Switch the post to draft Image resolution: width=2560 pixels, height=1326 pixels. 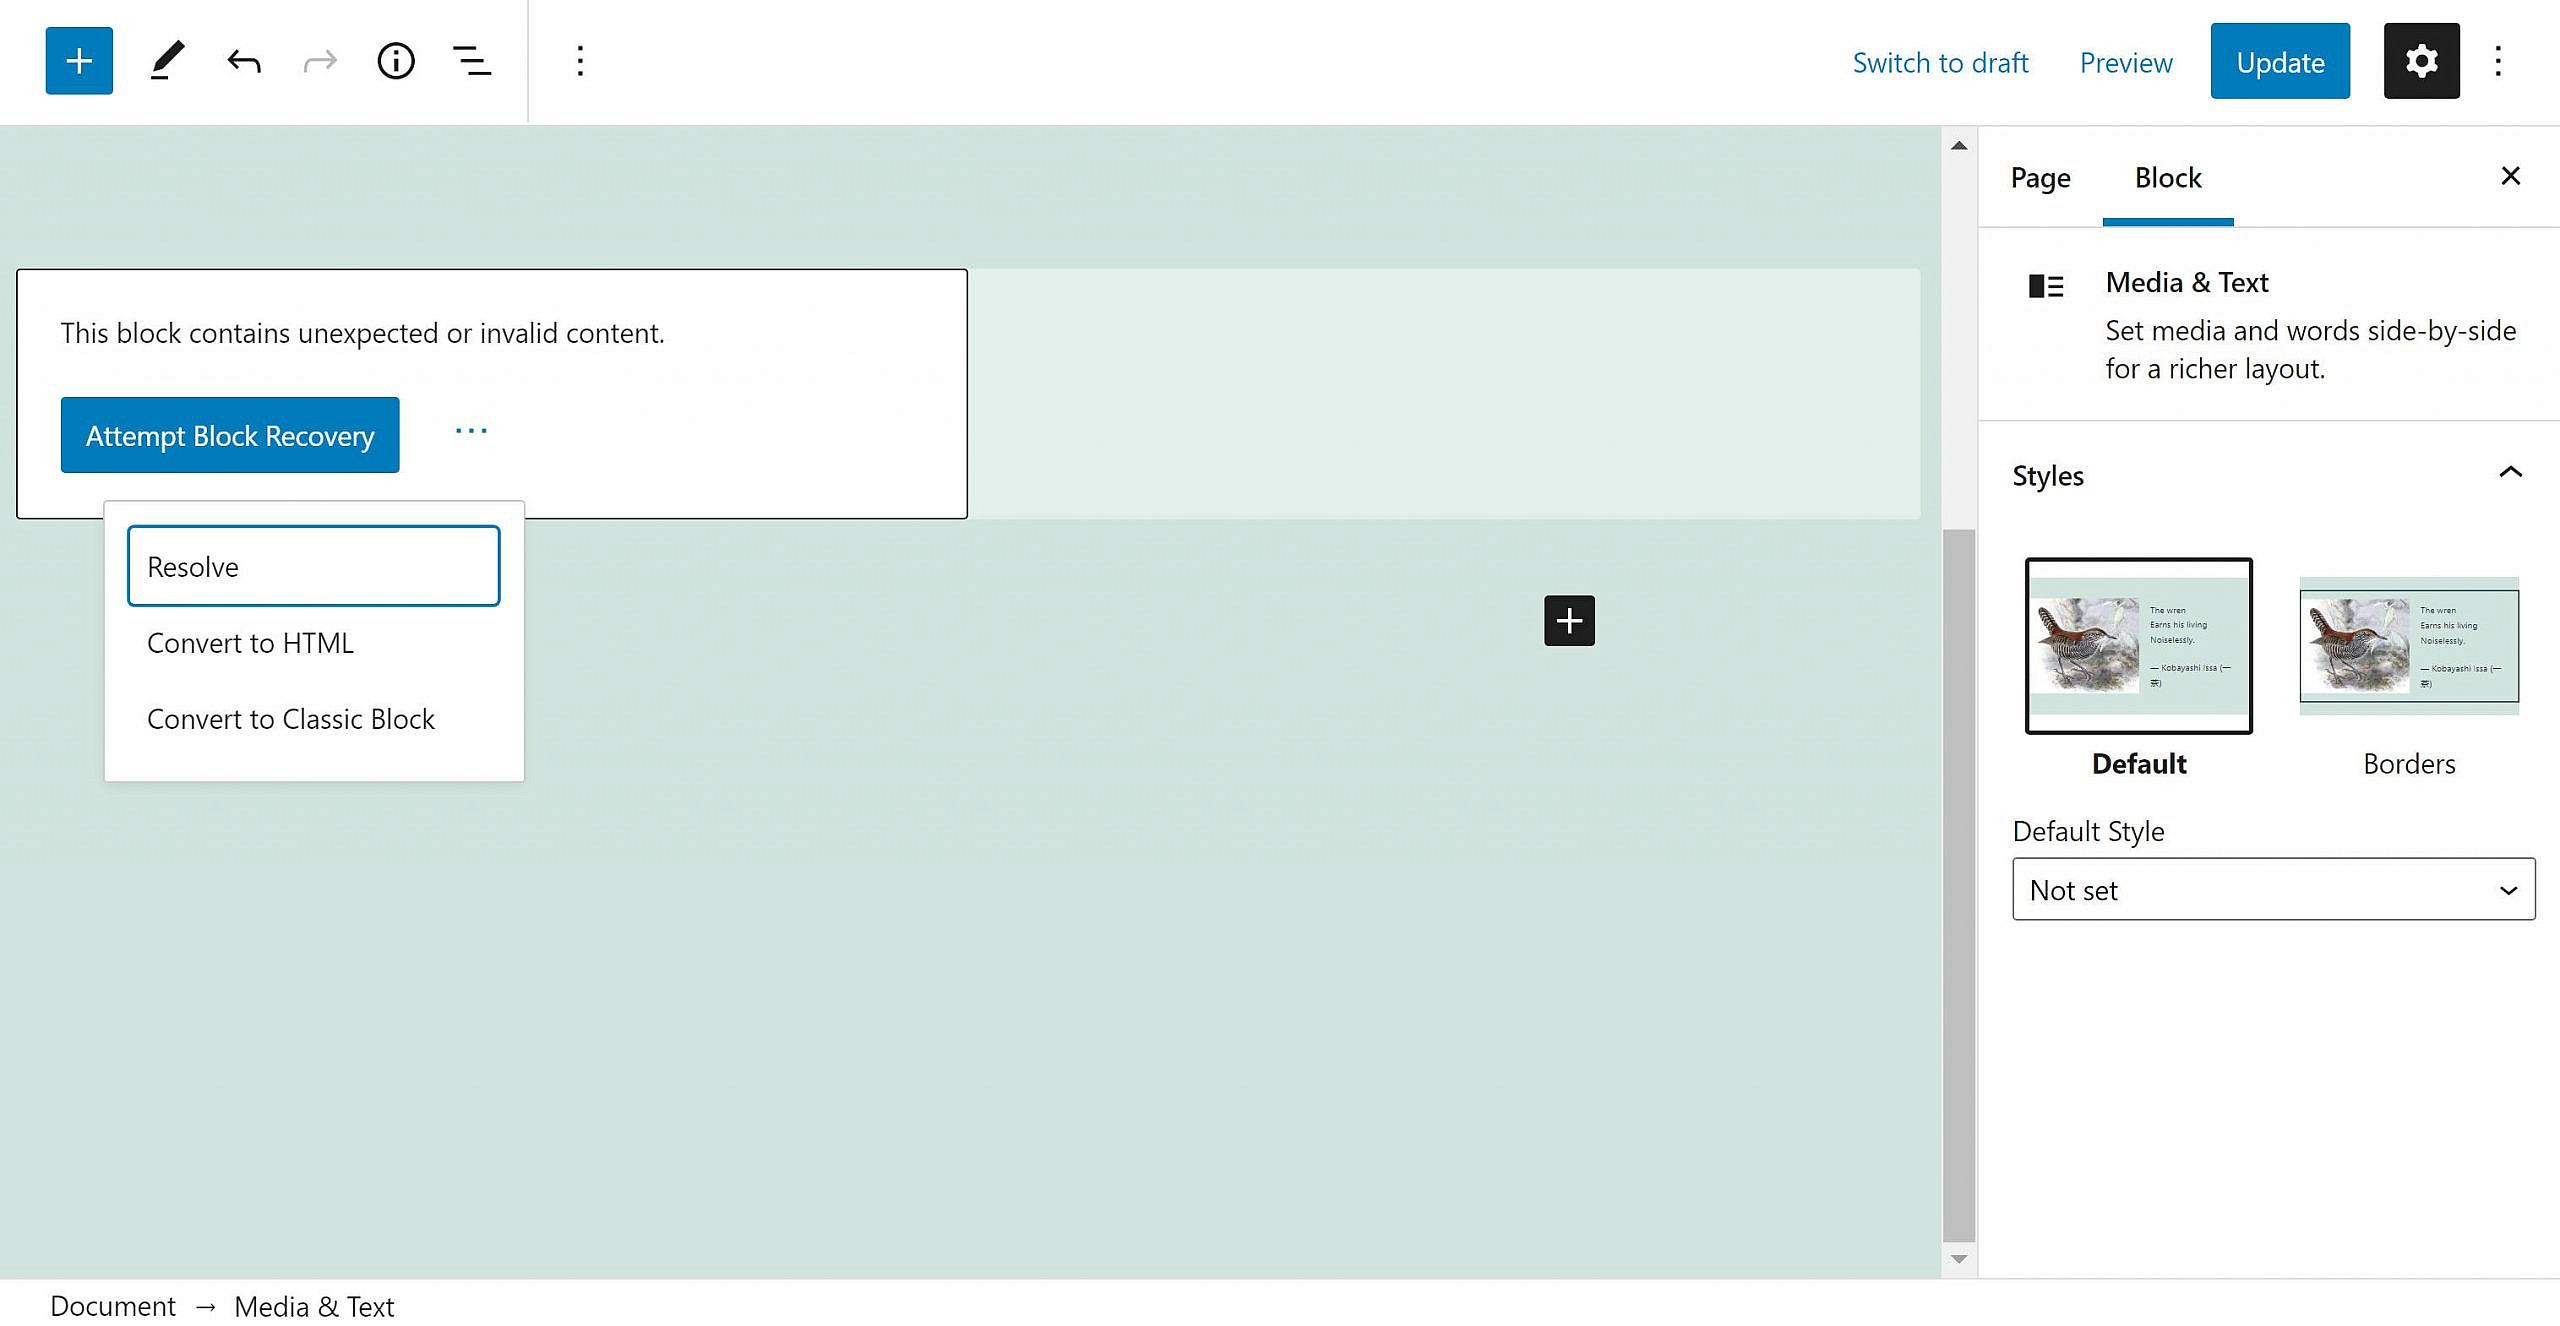pyautogui.click(x=1940, y=62)
